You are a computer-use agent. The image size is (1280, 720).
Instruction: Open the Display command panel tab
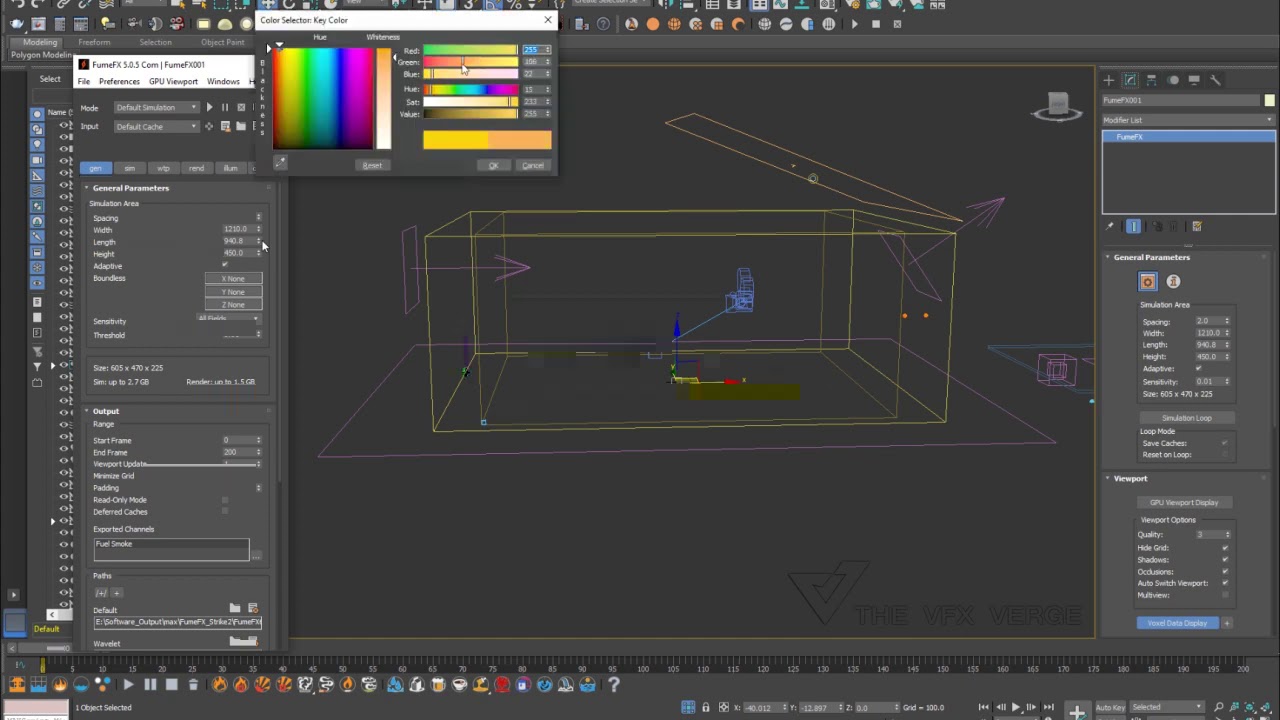(x=1194, y=80)
